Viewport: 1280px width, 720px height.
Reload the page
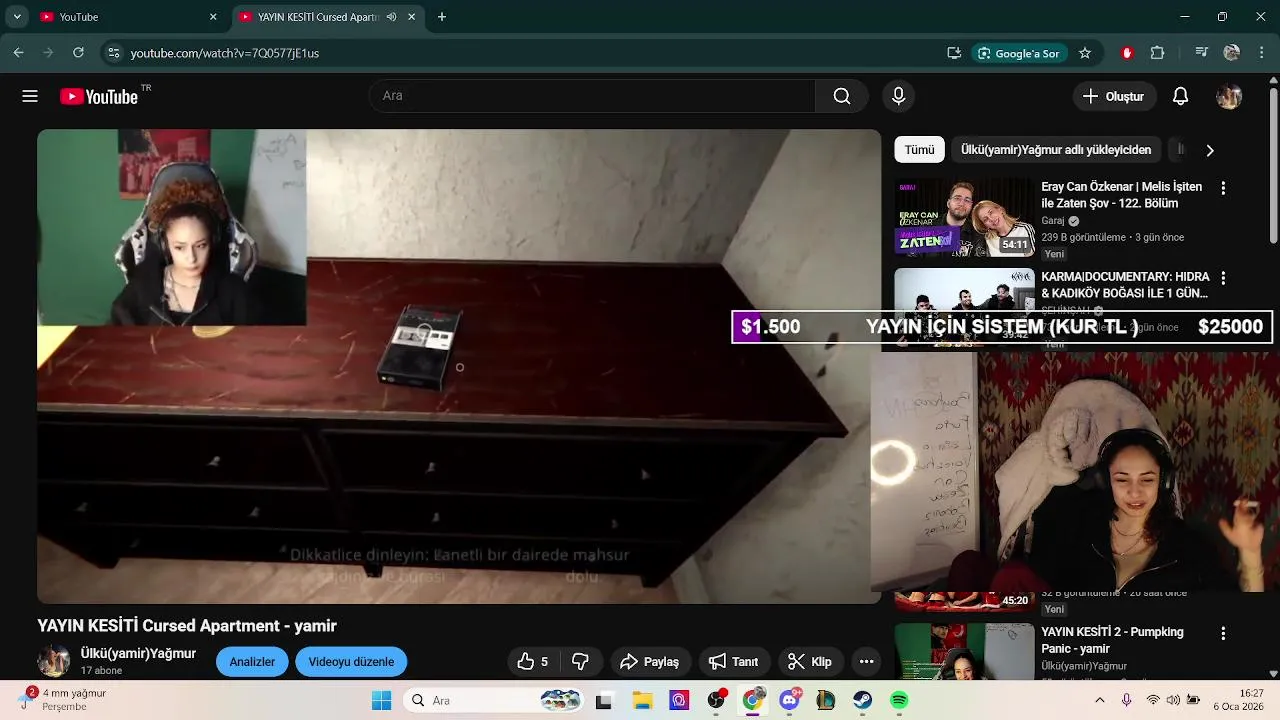78,53
